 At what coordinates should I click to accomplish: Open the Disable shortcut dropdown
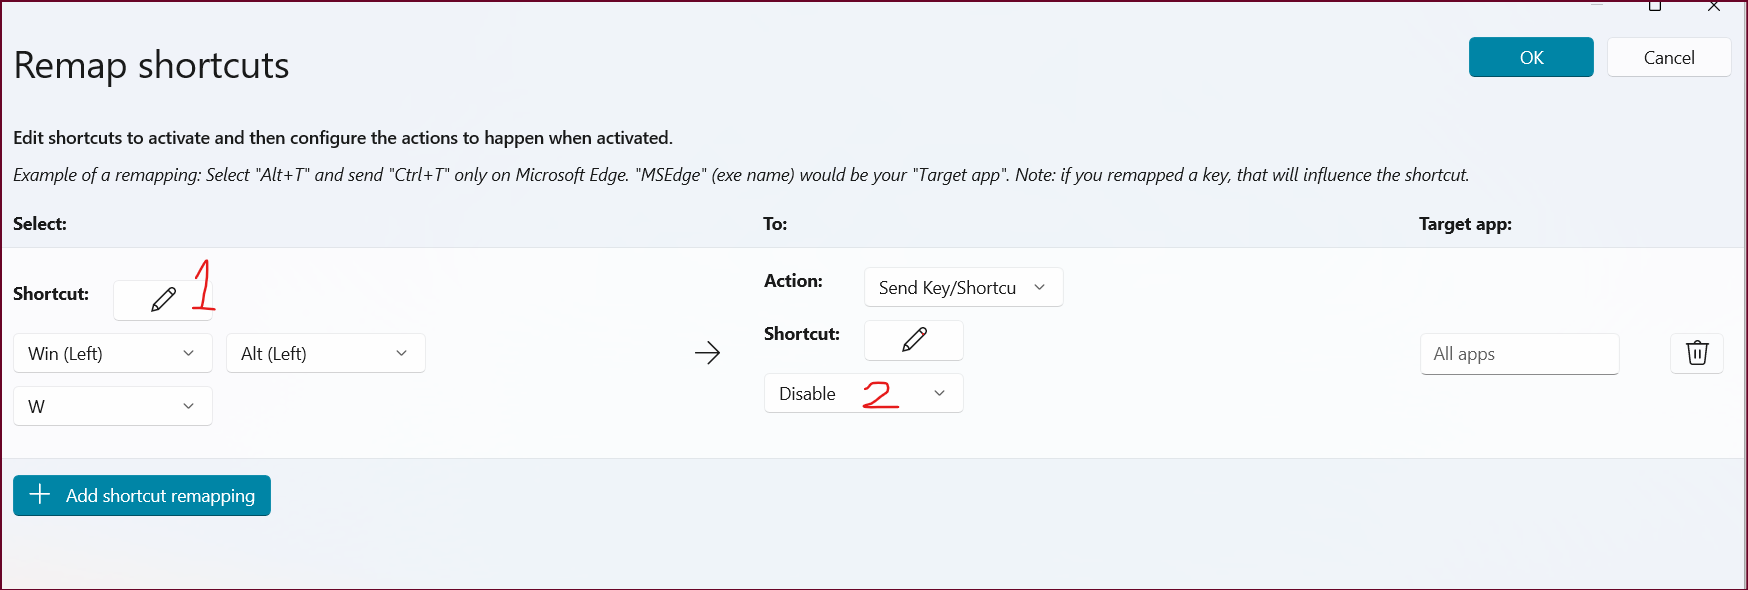point(863,393)
